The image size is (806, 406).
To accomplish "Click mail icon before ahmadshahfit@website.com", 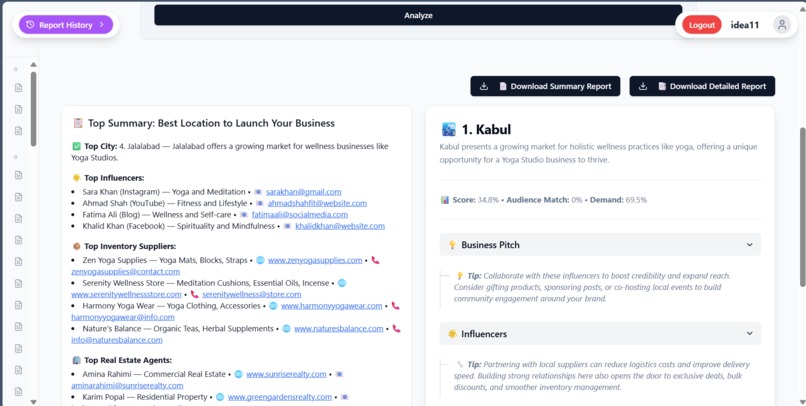I will pos(260,203).
